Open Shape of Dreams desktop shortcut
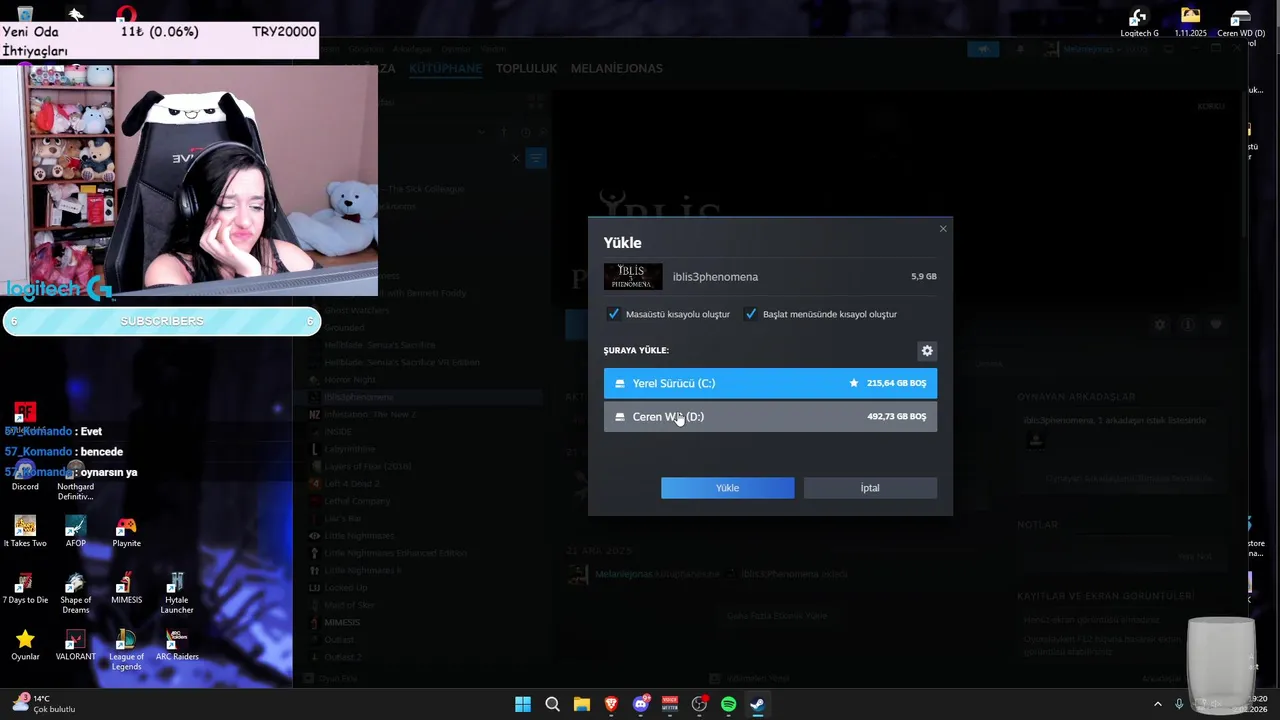The image size is (1280, 720). point(76,593)
